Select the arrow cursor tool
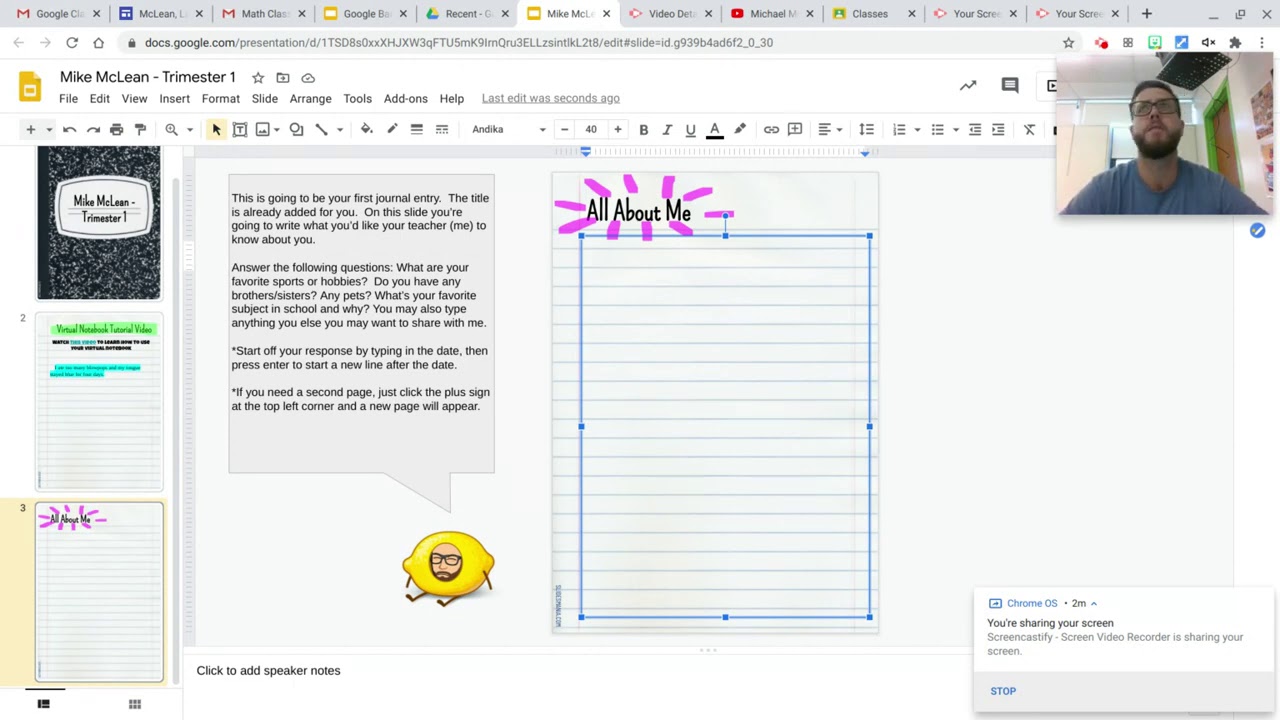 (216, 129)
